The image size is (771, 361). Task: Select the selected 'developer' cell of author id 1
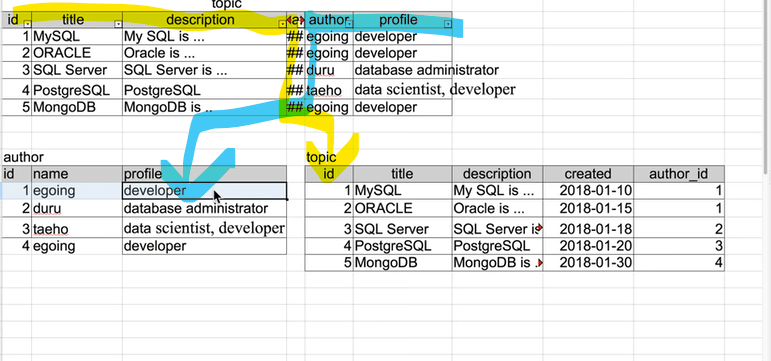coord(204,191)
